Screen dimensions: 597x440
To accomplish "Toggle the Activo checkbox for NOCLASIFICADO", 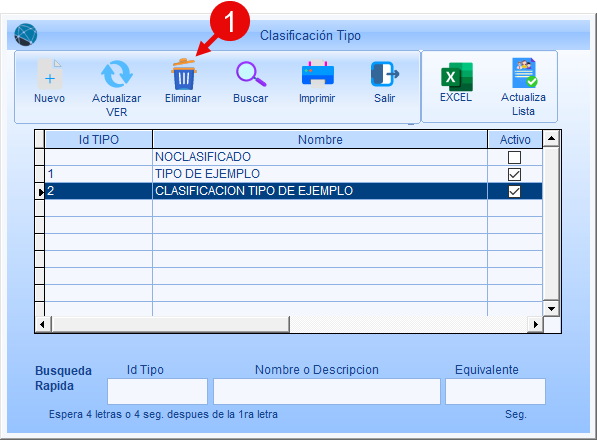I will (514, 157).
